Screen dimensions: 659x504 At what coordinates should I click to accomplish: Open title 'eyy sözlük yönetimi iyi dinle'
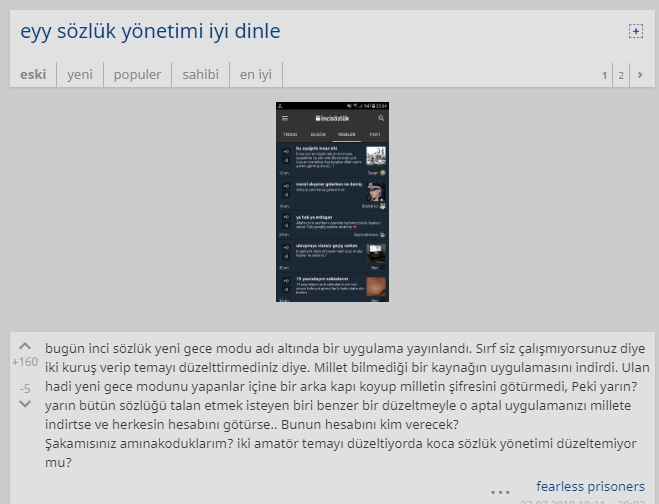pyautogui.click(x=150, y=31)
